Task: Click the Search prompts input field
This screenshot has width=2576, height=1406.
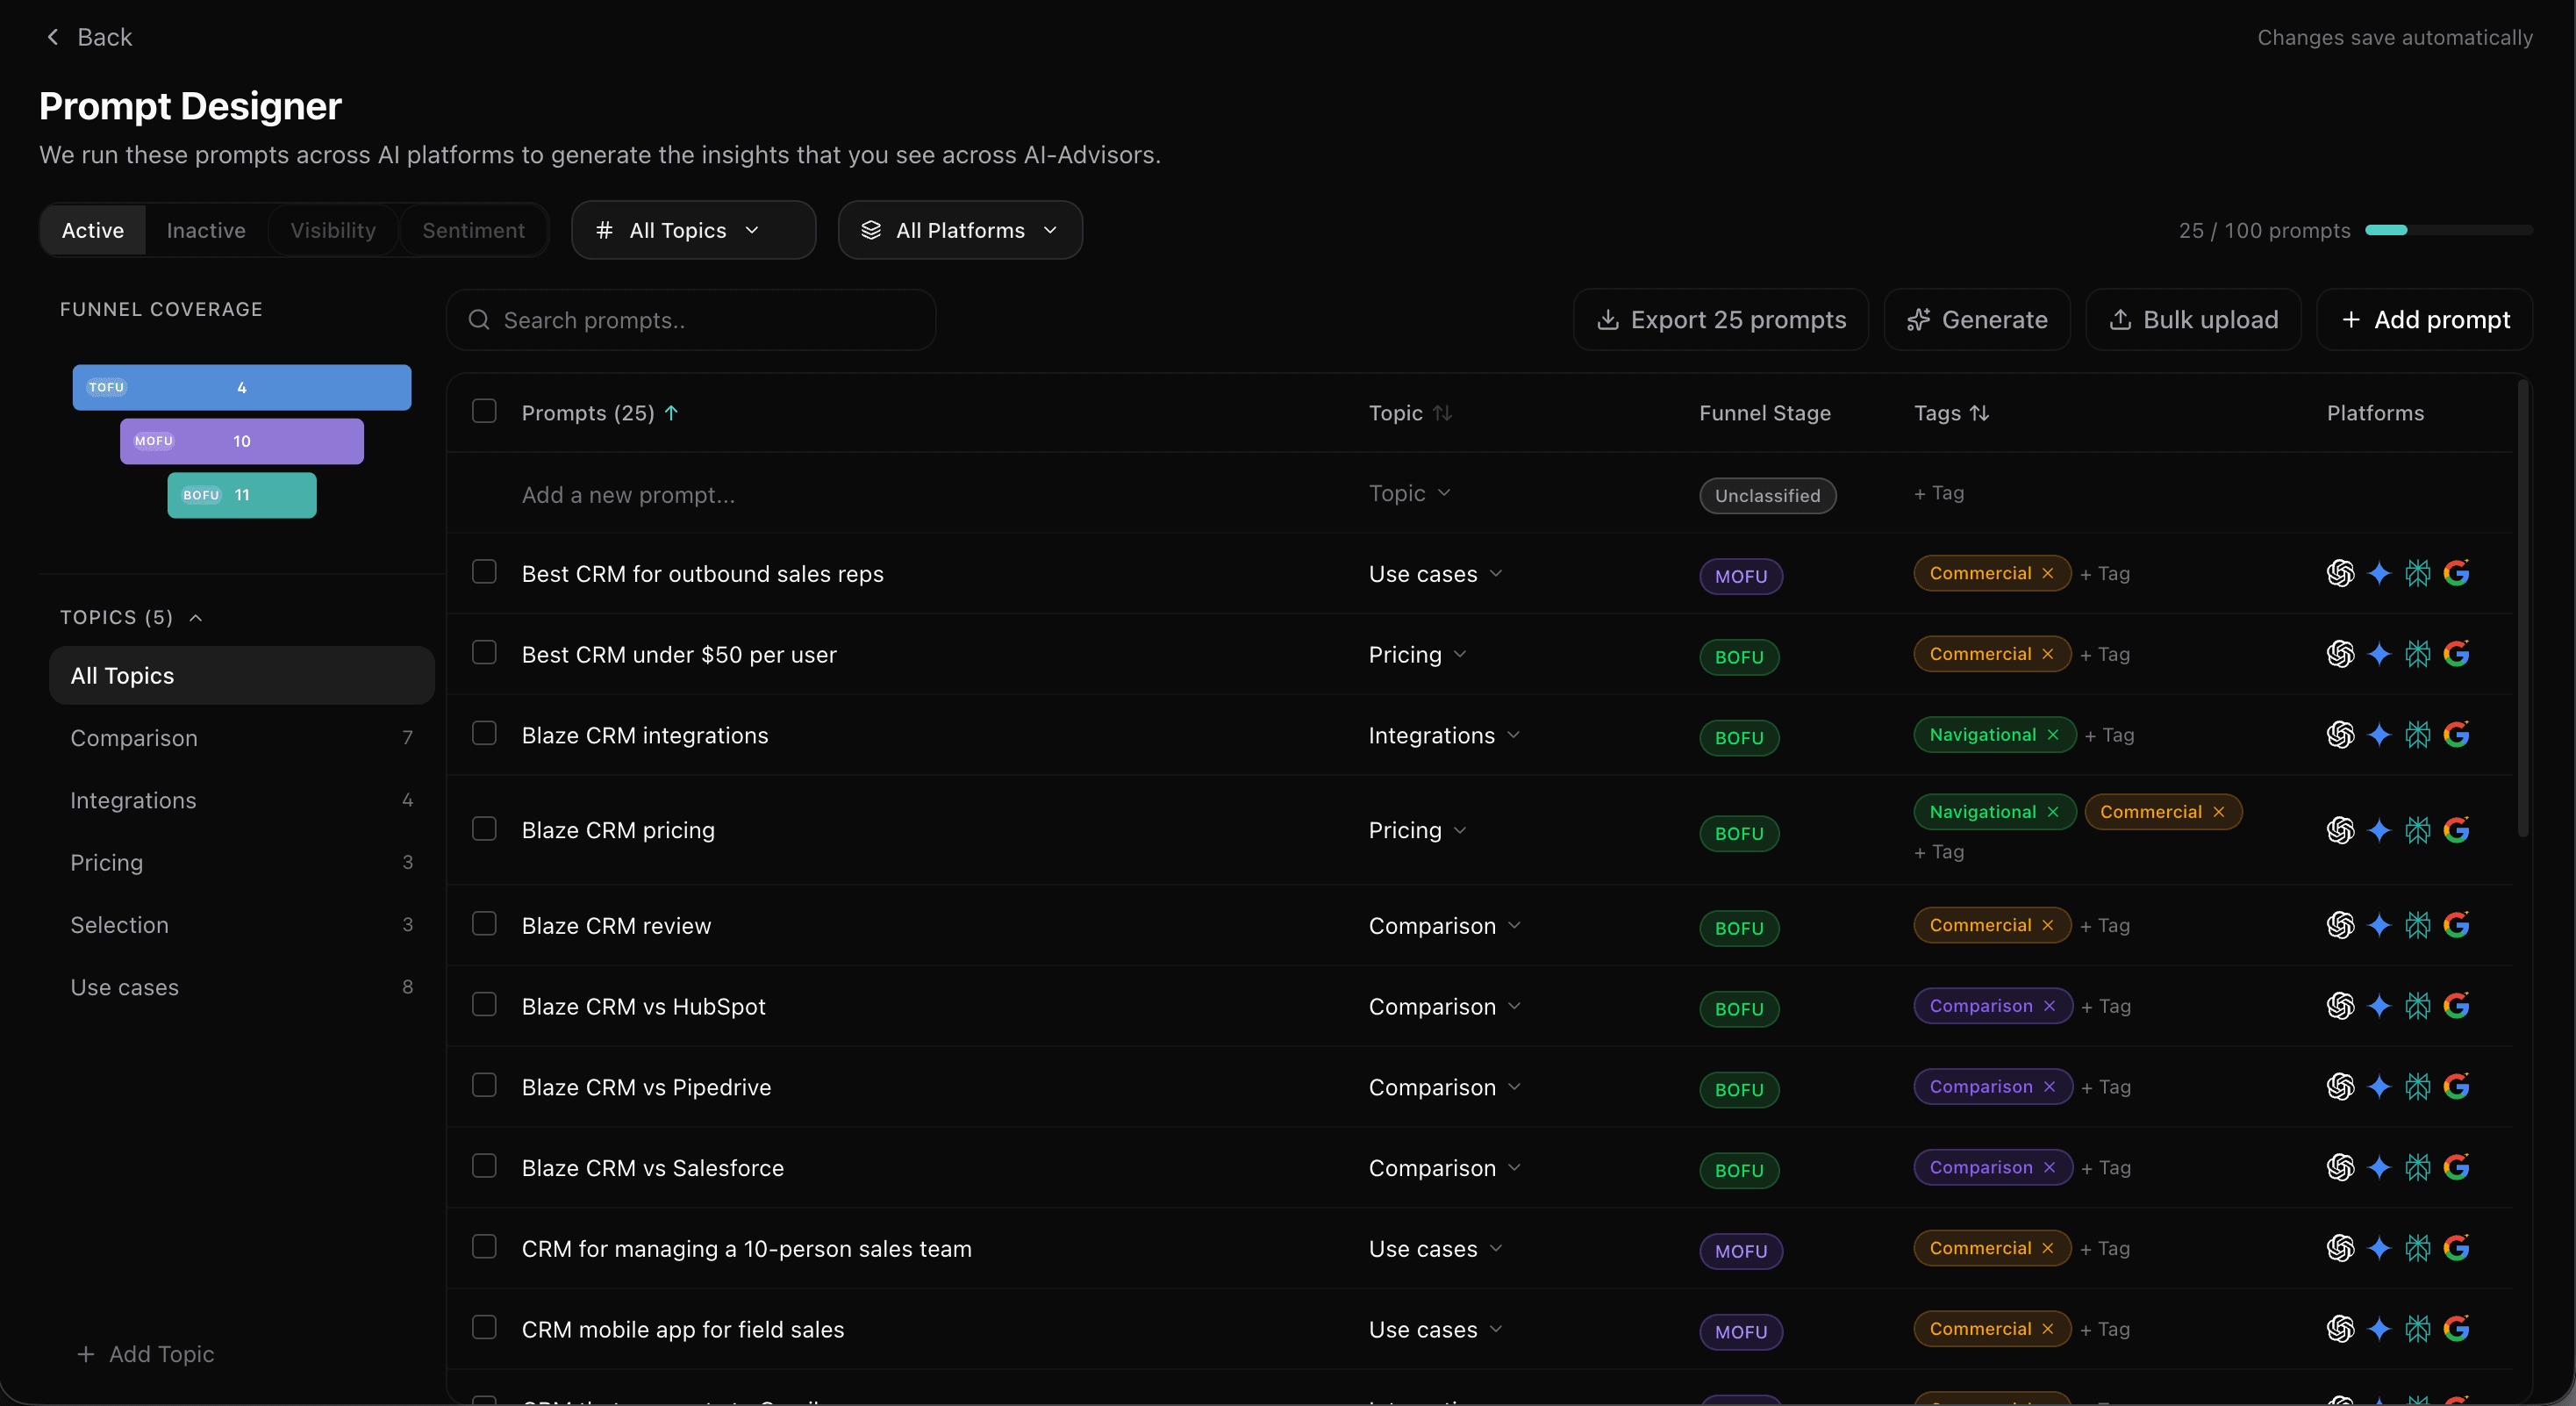Action: [691, 320]
